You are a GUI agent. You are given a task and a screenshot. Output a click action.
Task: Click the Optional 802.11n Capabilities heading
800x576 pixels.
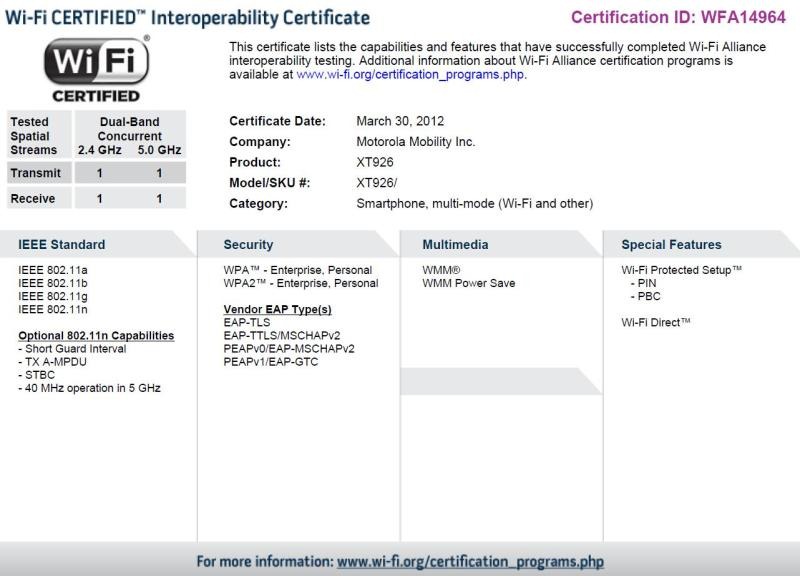[x=96, y=336]
